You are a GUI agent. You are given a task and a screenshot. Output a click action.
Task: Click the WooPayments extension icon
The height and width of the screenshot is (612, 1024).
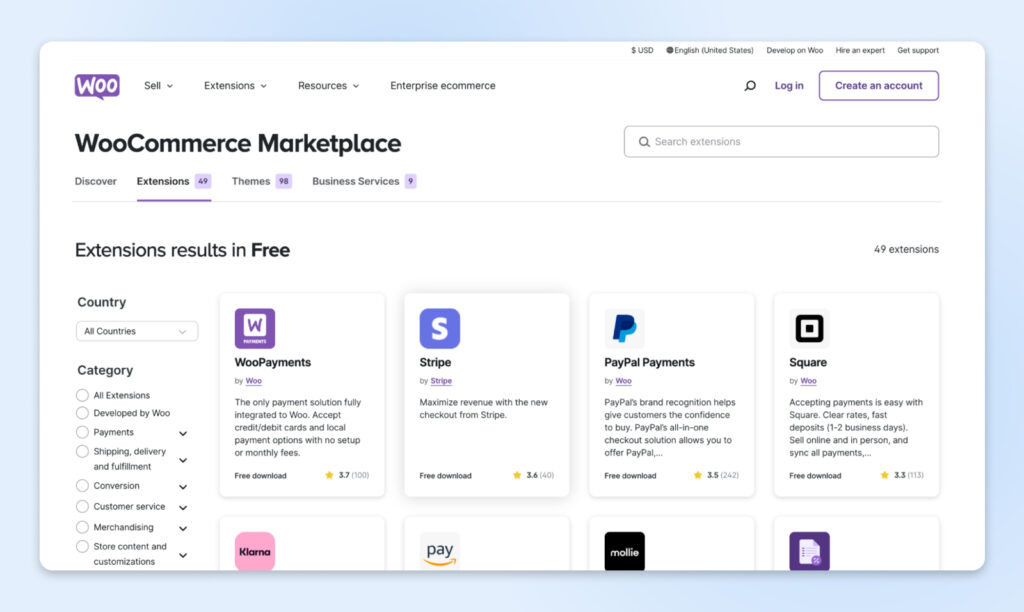[254, 328]
